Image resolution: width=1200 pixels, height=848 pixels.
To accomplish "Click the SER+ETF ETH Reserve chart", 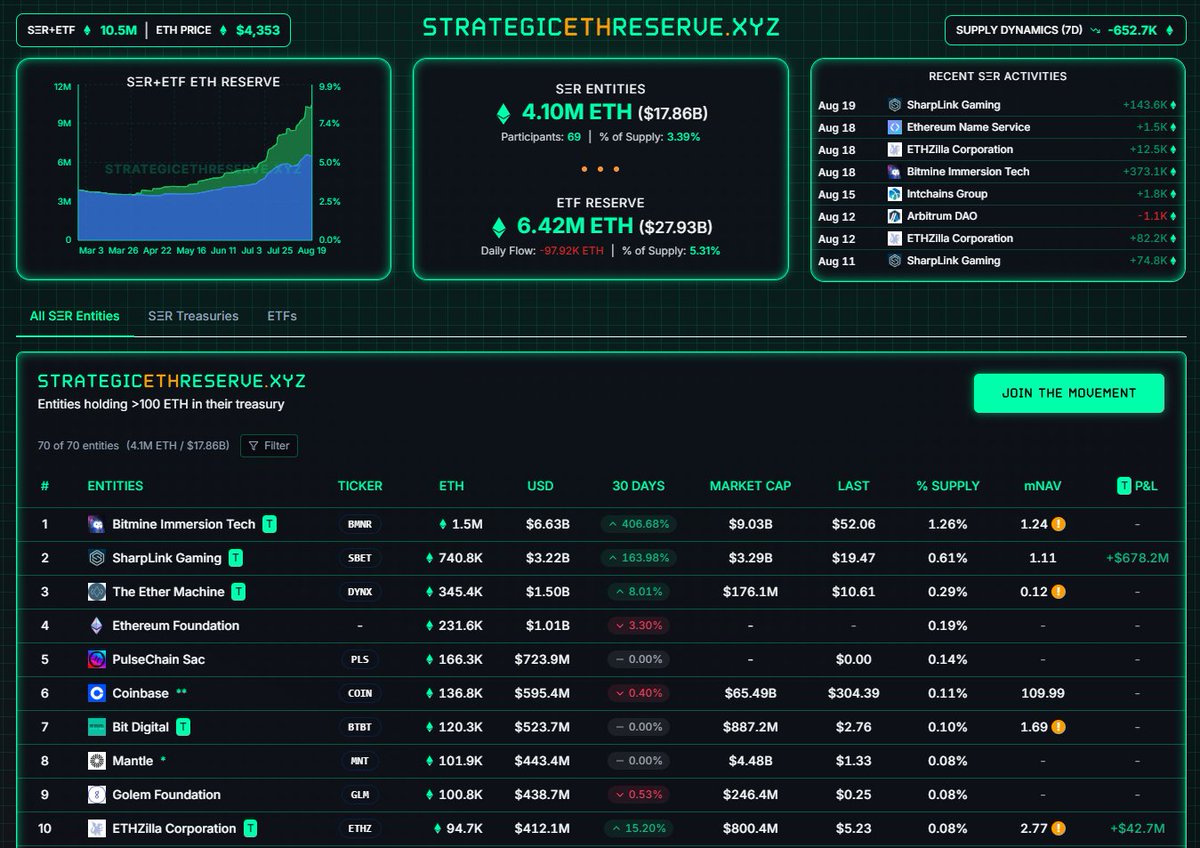I will [196, 165].
